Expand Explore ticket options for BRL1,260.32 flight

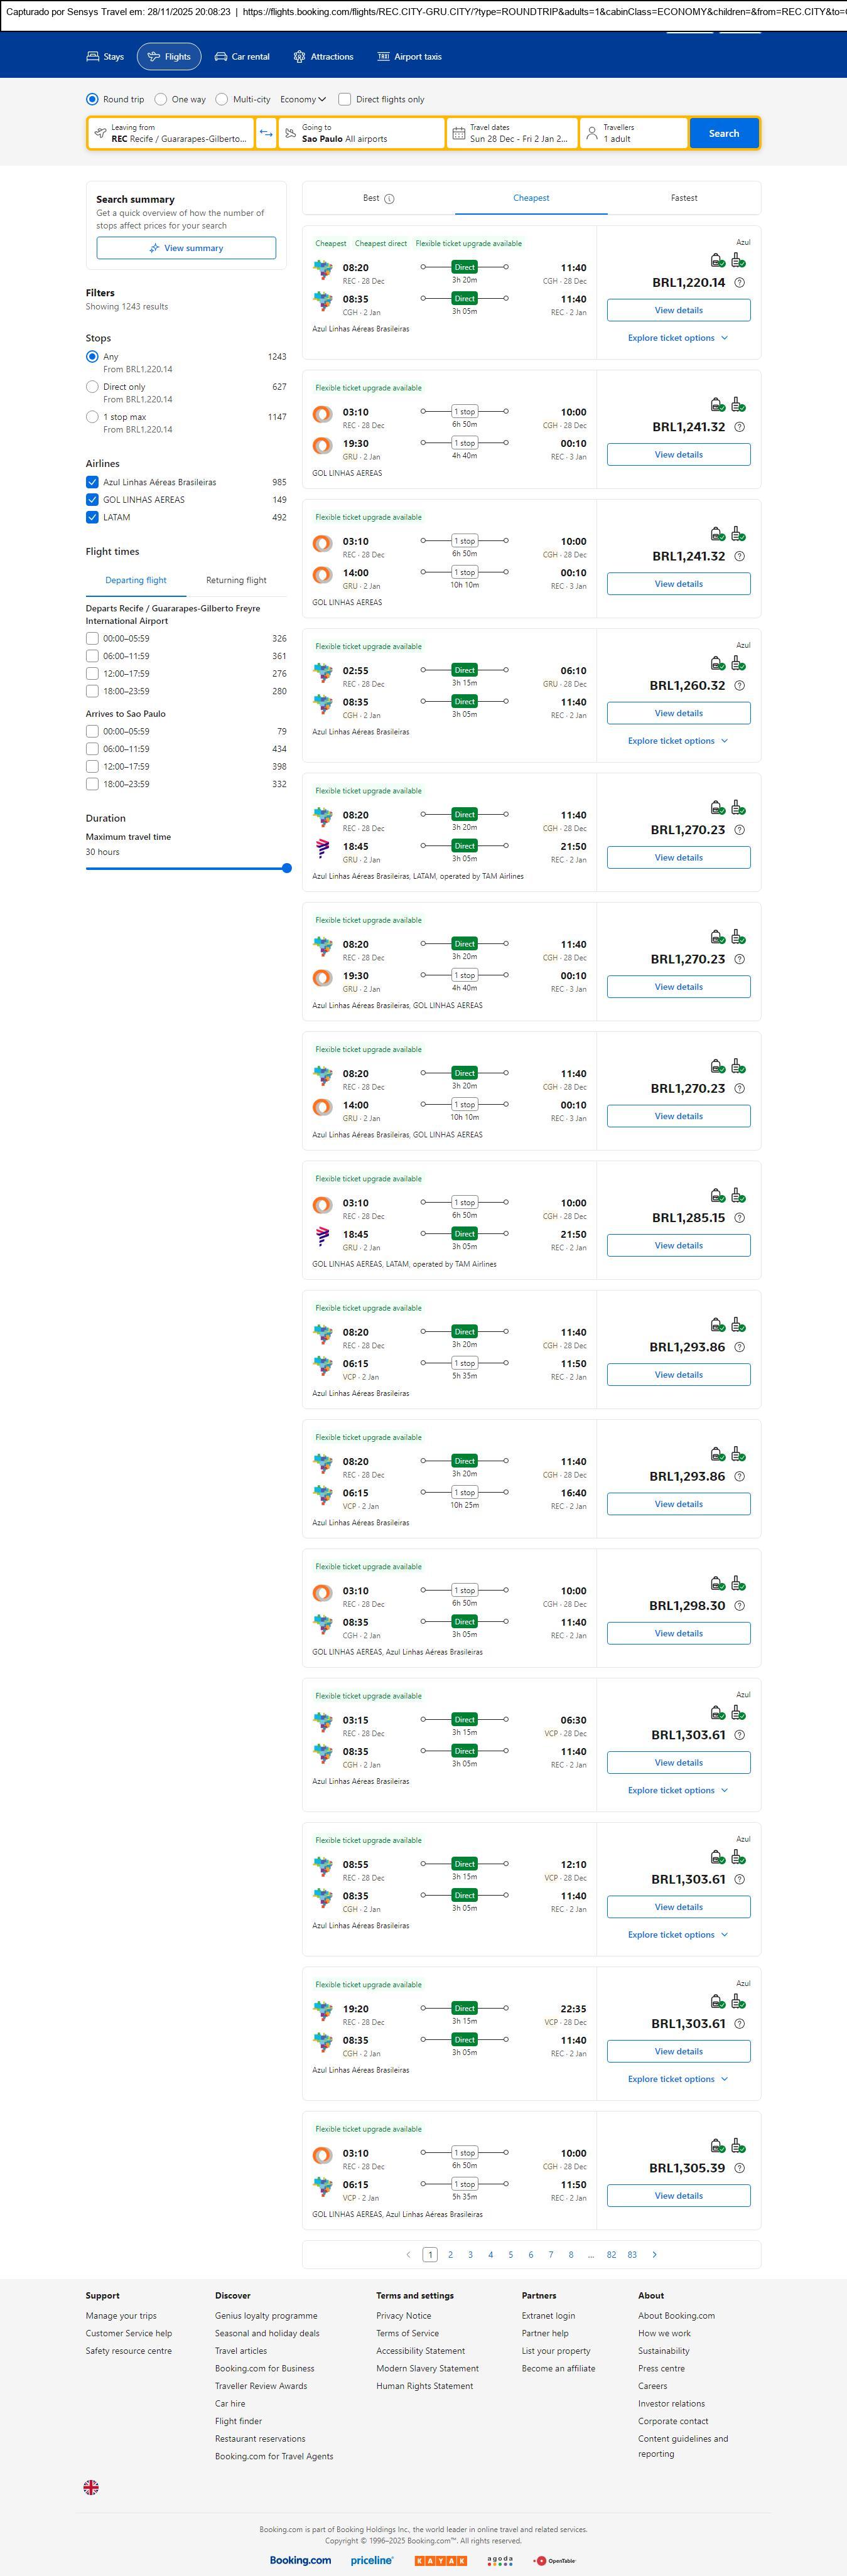click(677, 741)
